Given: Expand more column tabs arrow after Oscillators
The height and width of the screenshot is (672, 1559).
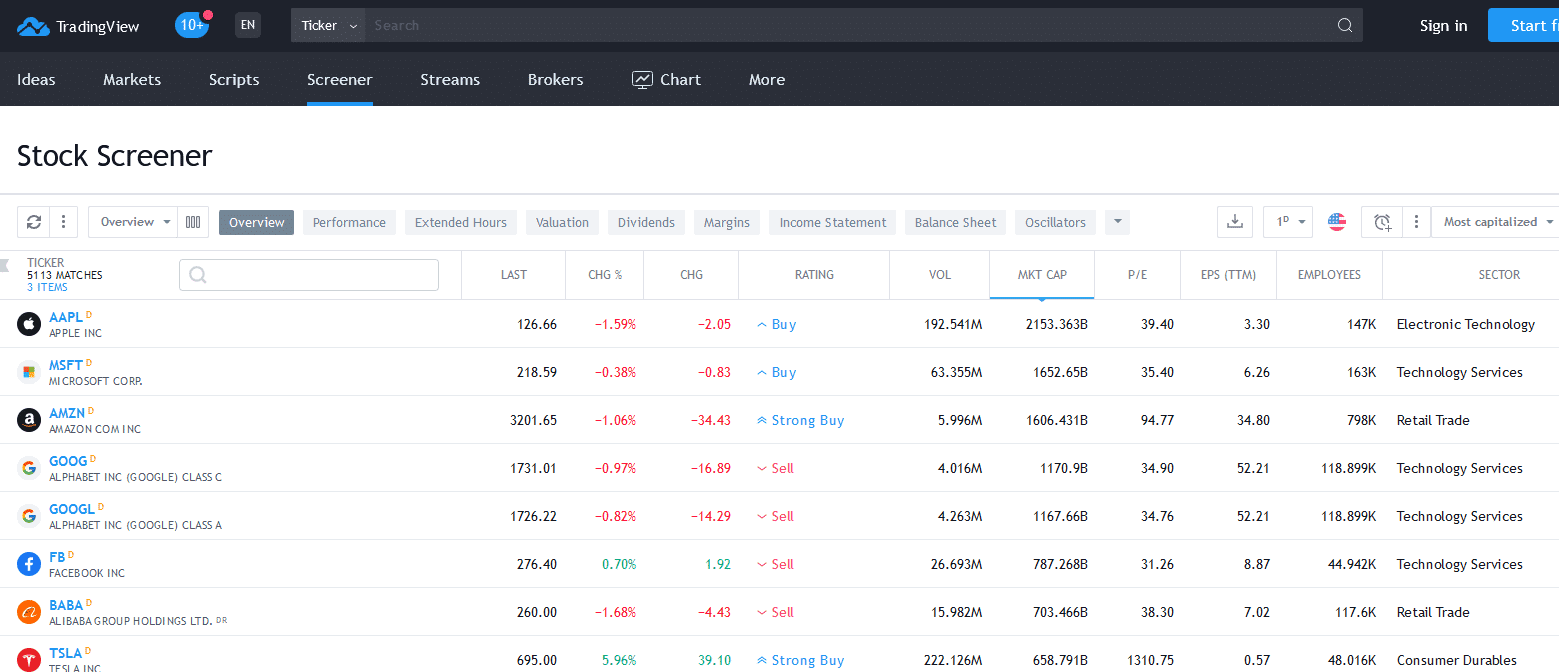Looking at the screenshot, I should (x=1117, y=222).
